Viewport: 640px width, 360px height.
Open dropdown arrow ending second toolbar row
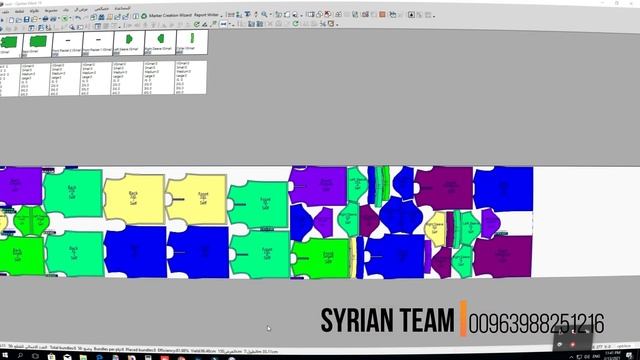[x=337, y=25]
